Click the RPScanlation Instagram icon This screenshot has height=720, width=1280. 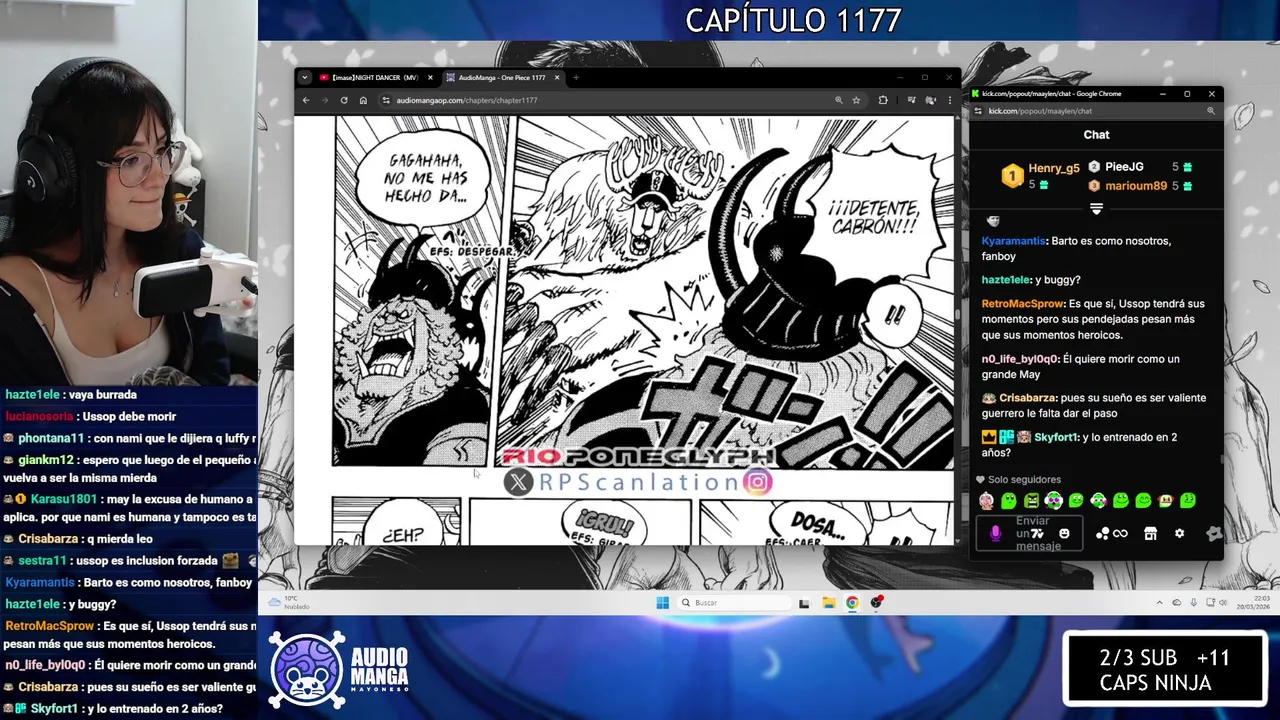[x=759, y=482]
